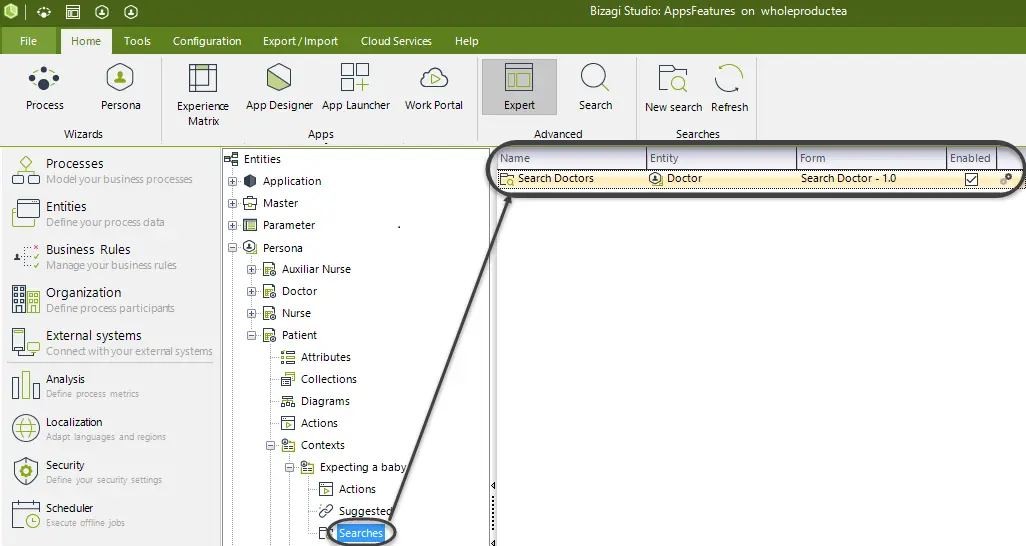
Task: Create a New search
Action: click(673, 89)
